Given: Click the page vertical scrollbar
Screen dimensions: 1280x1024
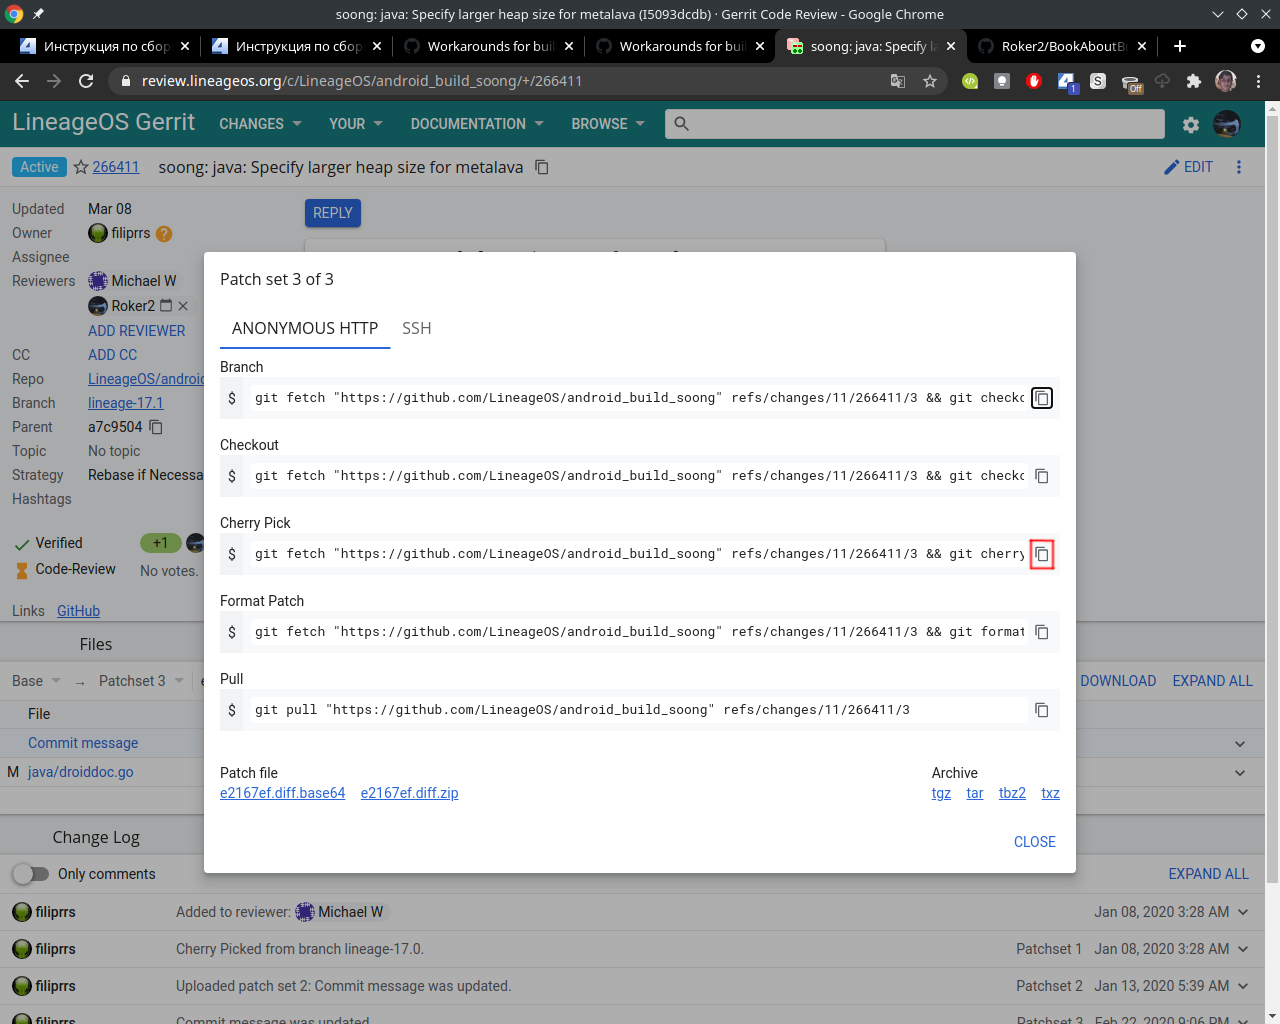Looking at the screenshot, I should 1272,500.
